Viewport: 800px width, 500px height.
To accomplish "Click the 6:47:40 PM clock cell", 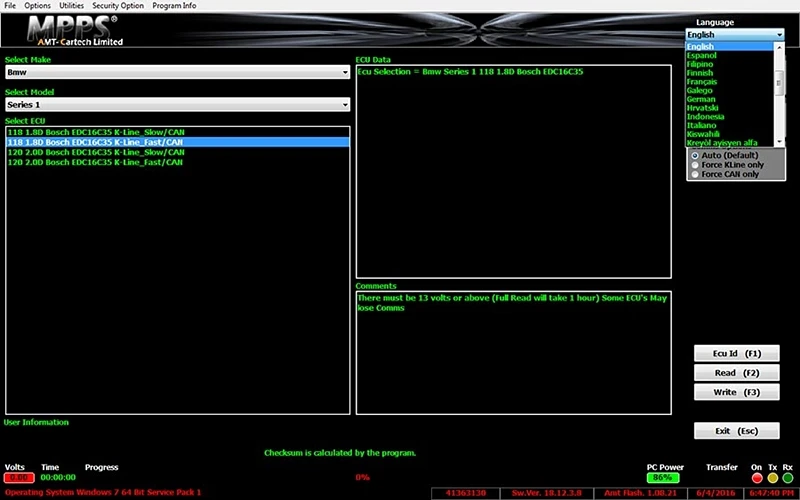I will point(771,493).
